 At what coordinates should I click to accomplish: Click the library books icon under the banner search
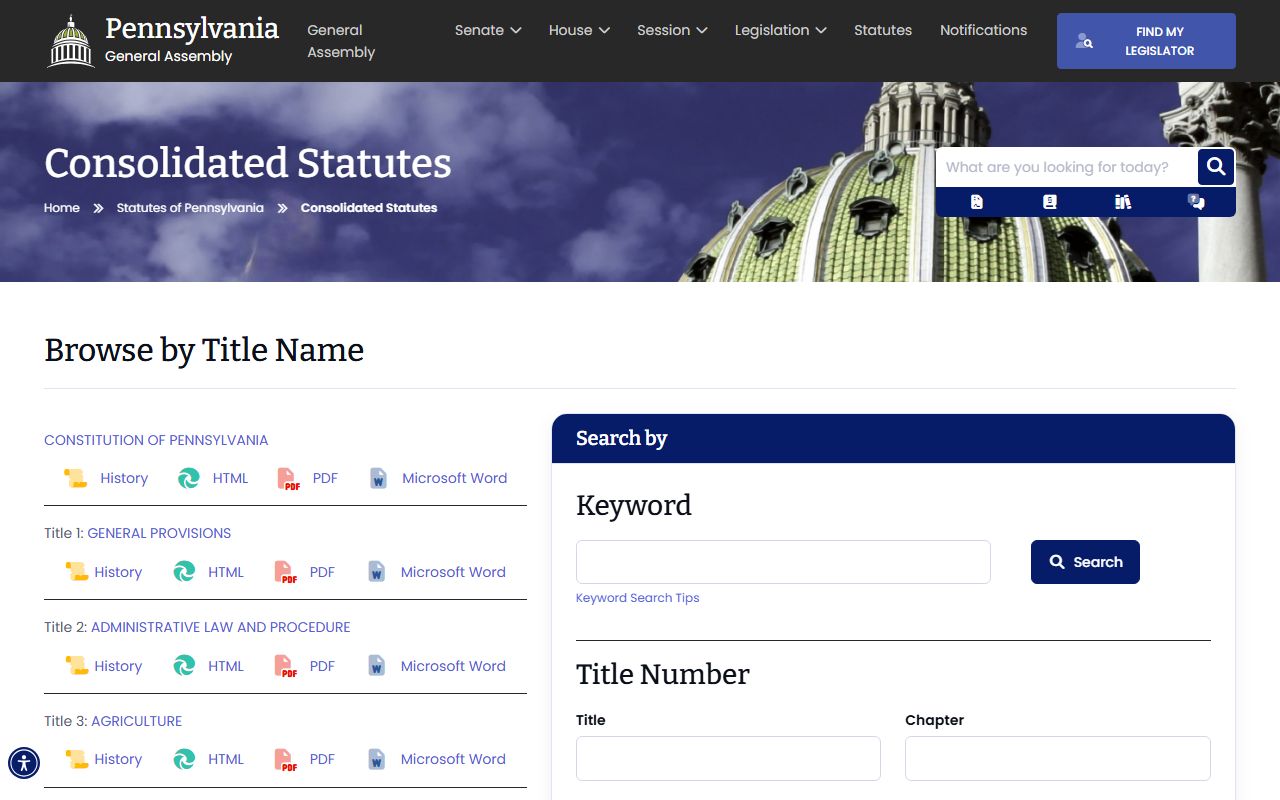click(1123, 202)
